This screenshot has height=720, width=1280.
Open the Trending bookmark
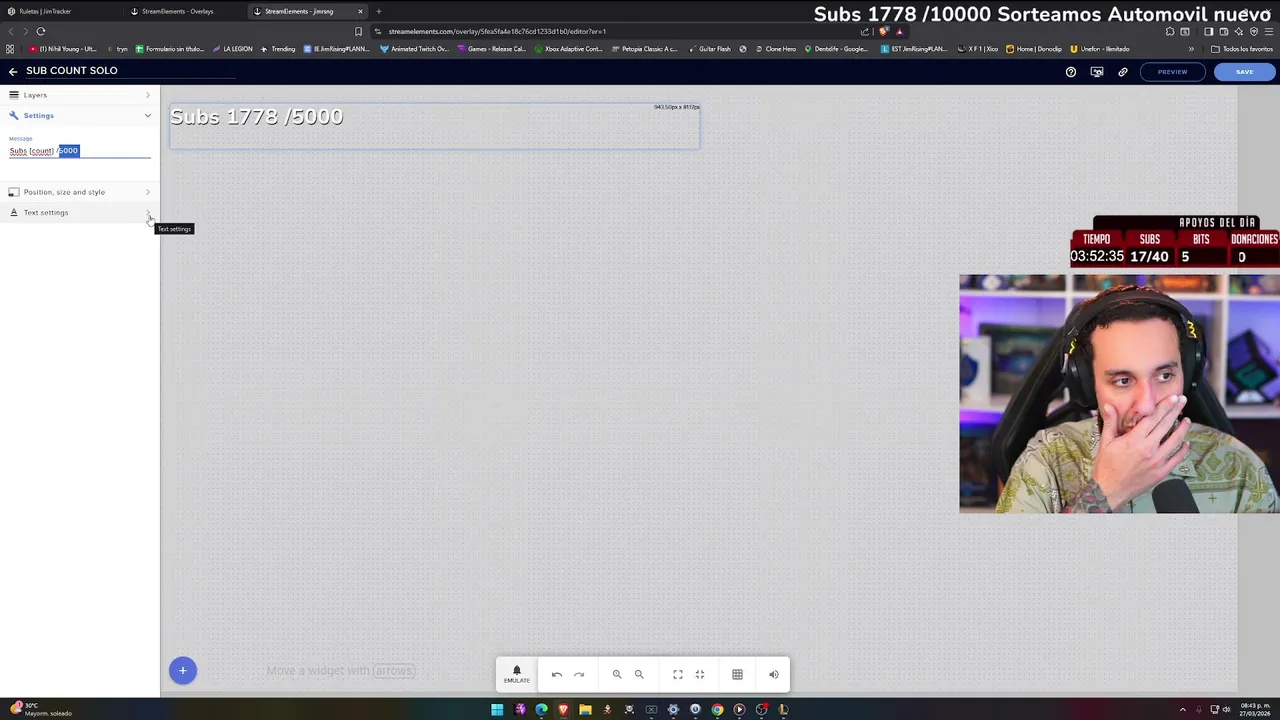(x=278, y=49)
